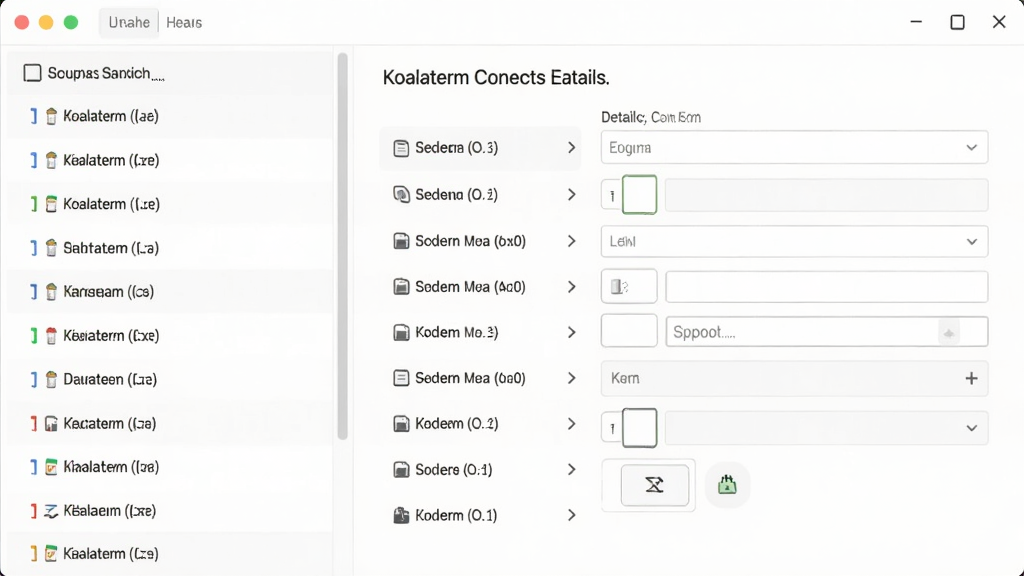Click the red jar icon beside Keaiaterm
This screenshot has width=1024, height=576.
click(x=51, y=336)
